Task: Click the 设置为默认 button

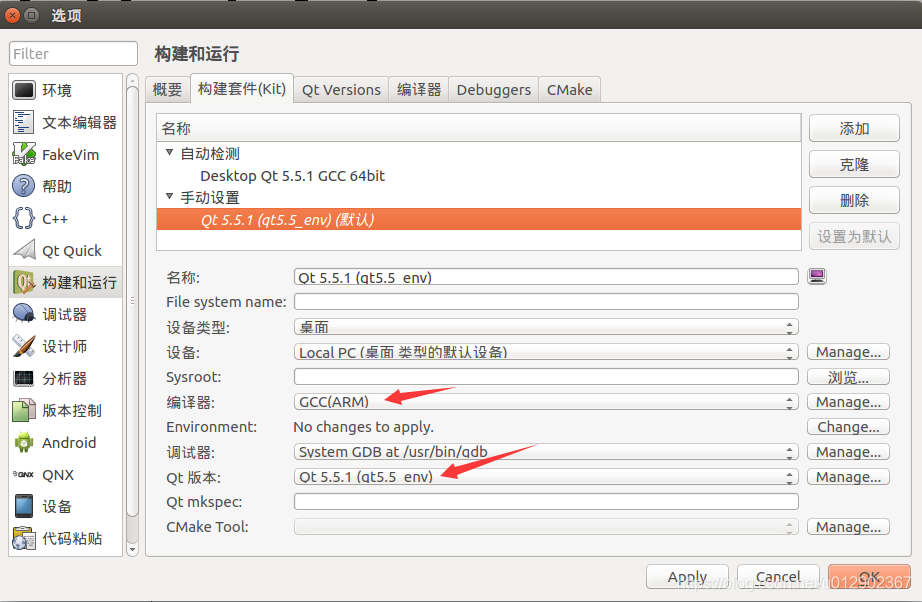Action: [854, 236]
